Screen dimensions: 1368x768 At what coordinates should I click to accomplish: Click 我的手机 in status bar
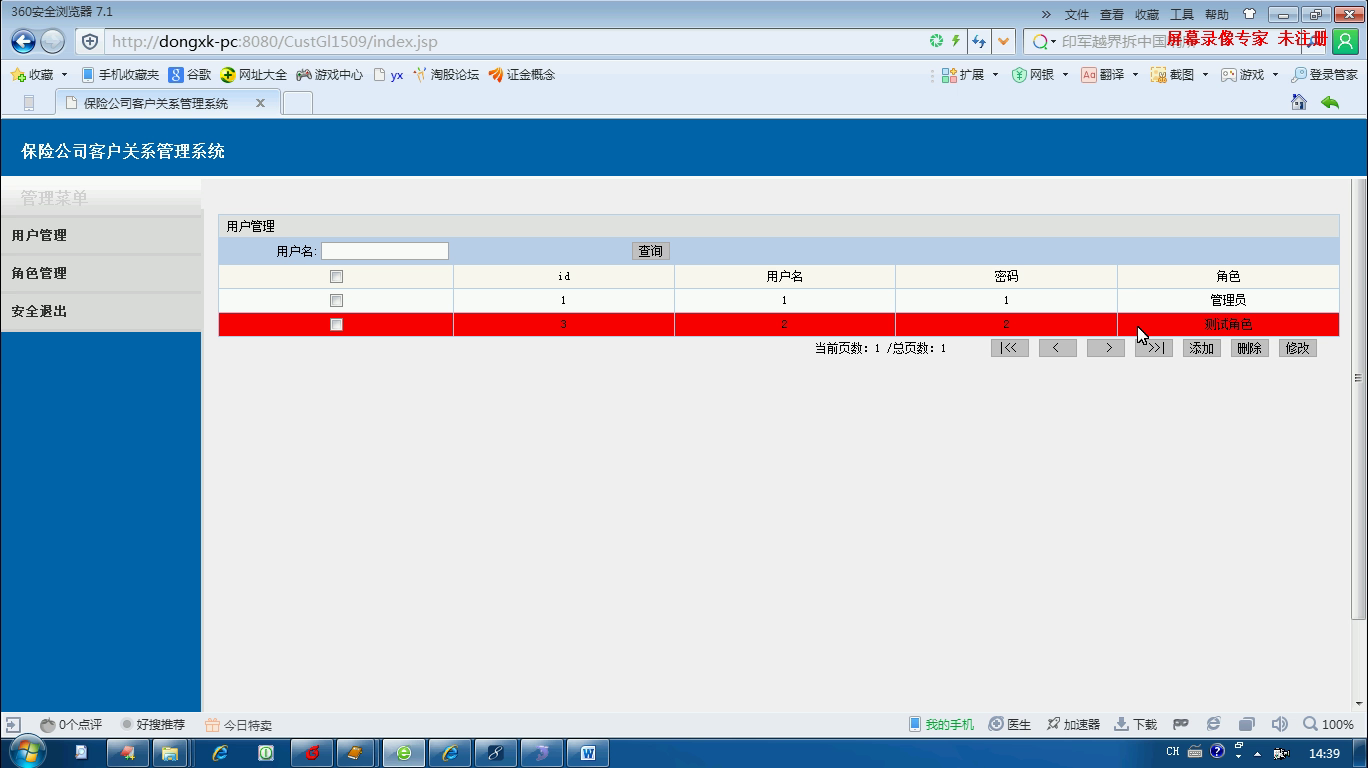(941, 724)
